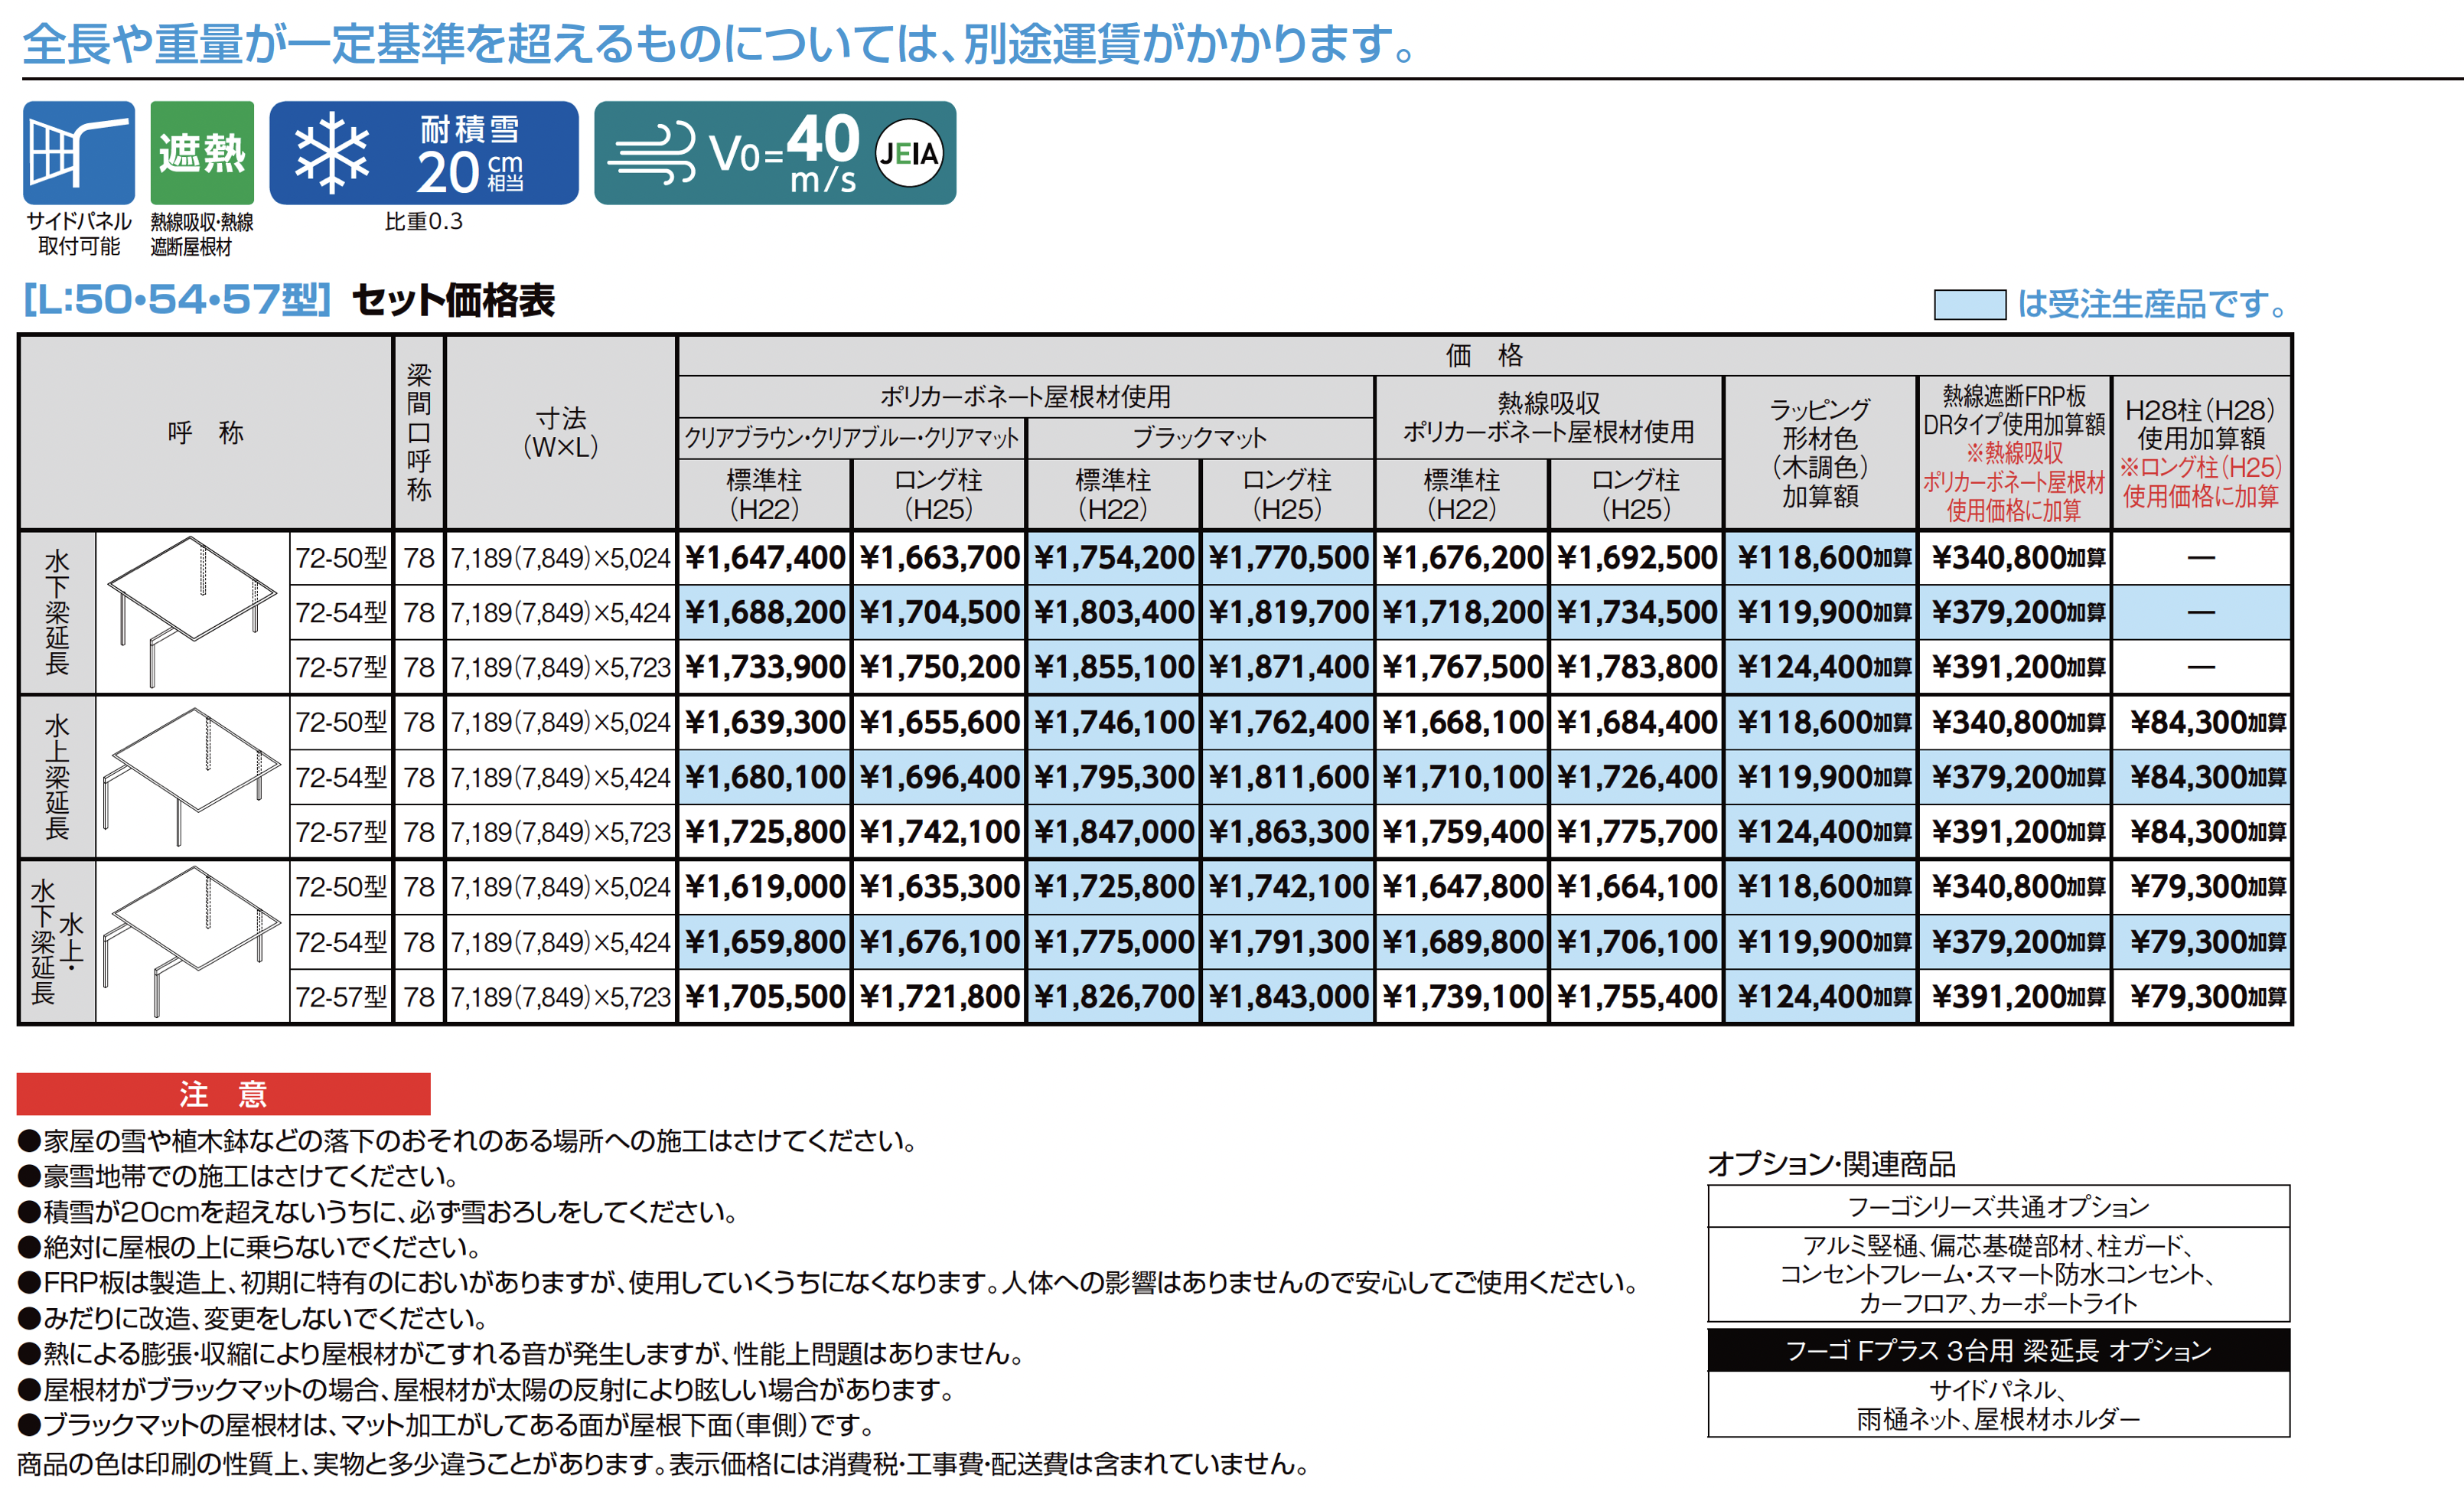
Task: Click the snowflake snow-load 20cm badge
Action: coord(423,153)
